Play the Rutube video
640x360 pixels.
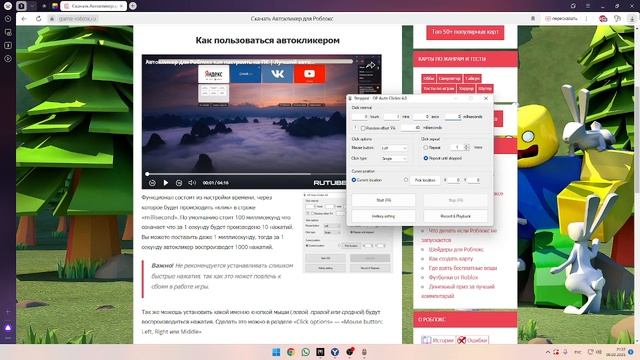pos(166,183)
